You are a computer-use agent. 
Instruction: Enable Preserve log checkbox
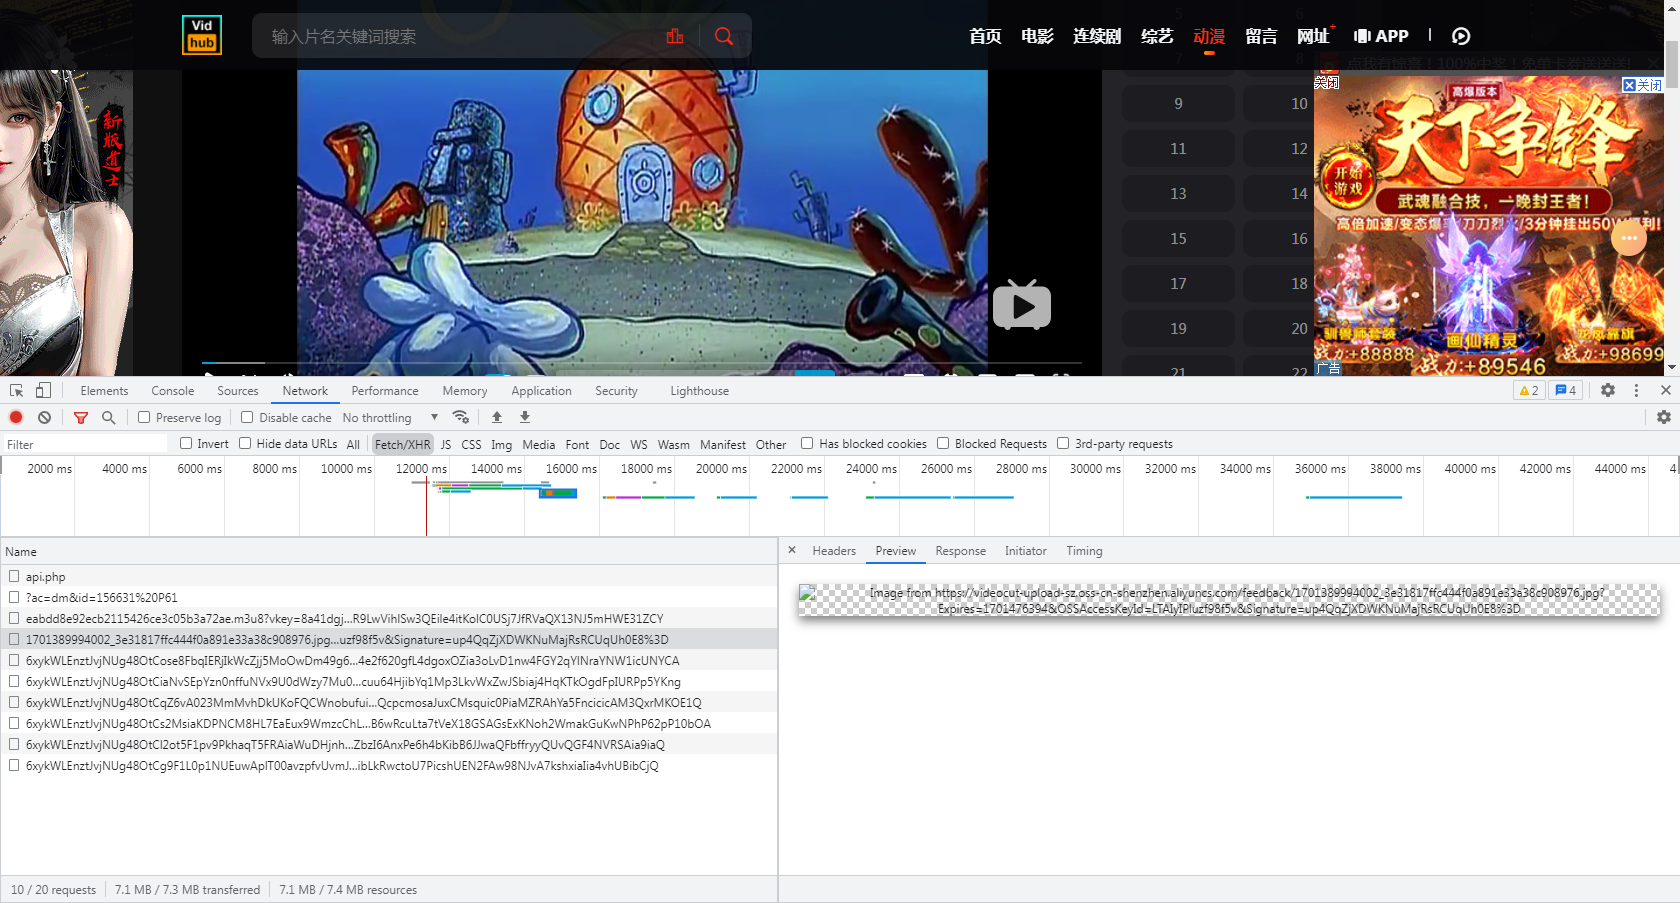pyautogui.click(x=144, y=417)
